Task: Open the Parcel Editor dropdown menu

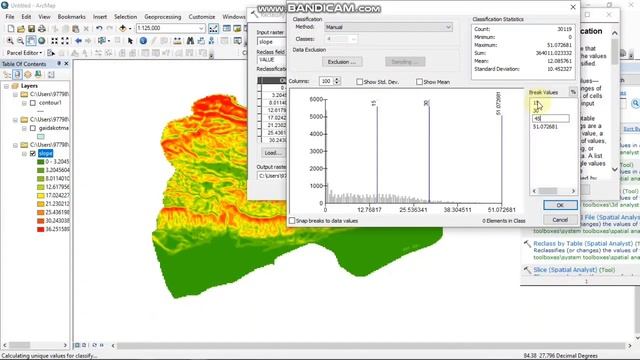Action: (24, 53)
